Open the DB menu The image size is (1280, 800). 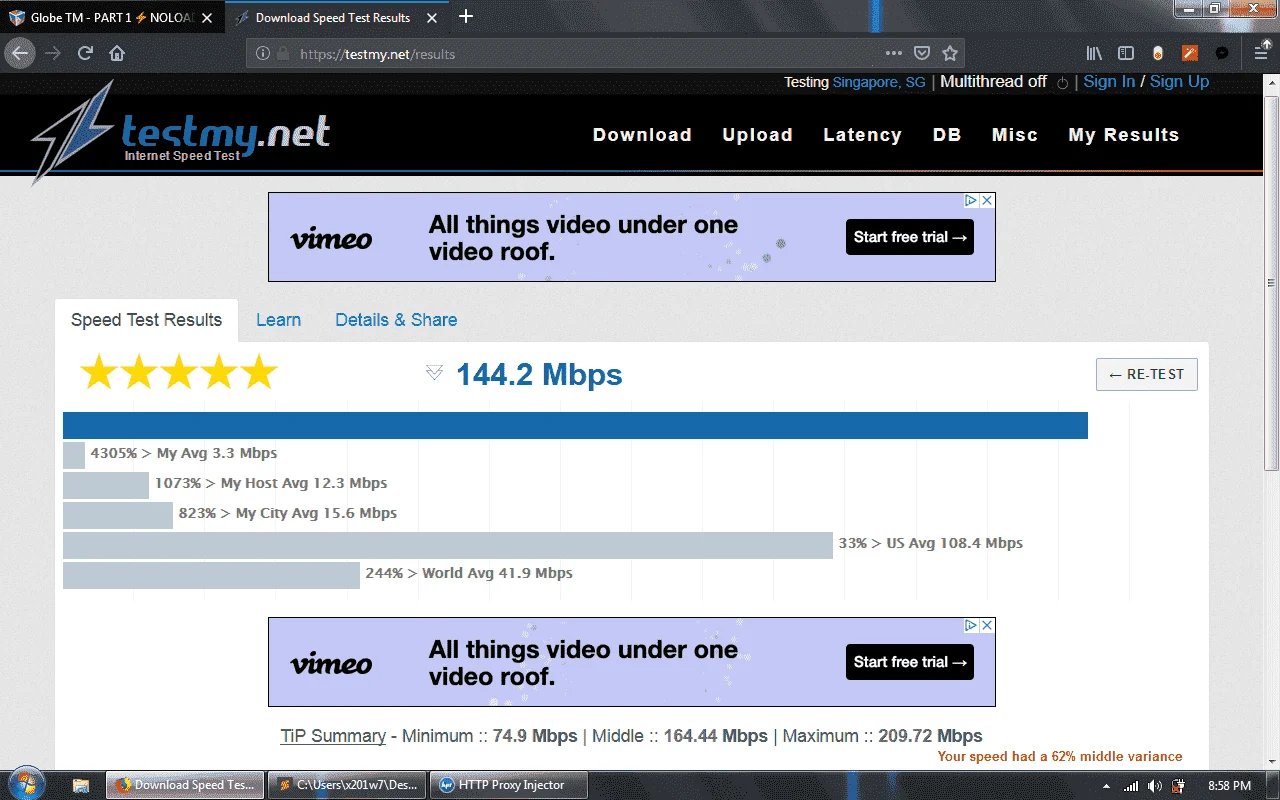click(947, 135)
